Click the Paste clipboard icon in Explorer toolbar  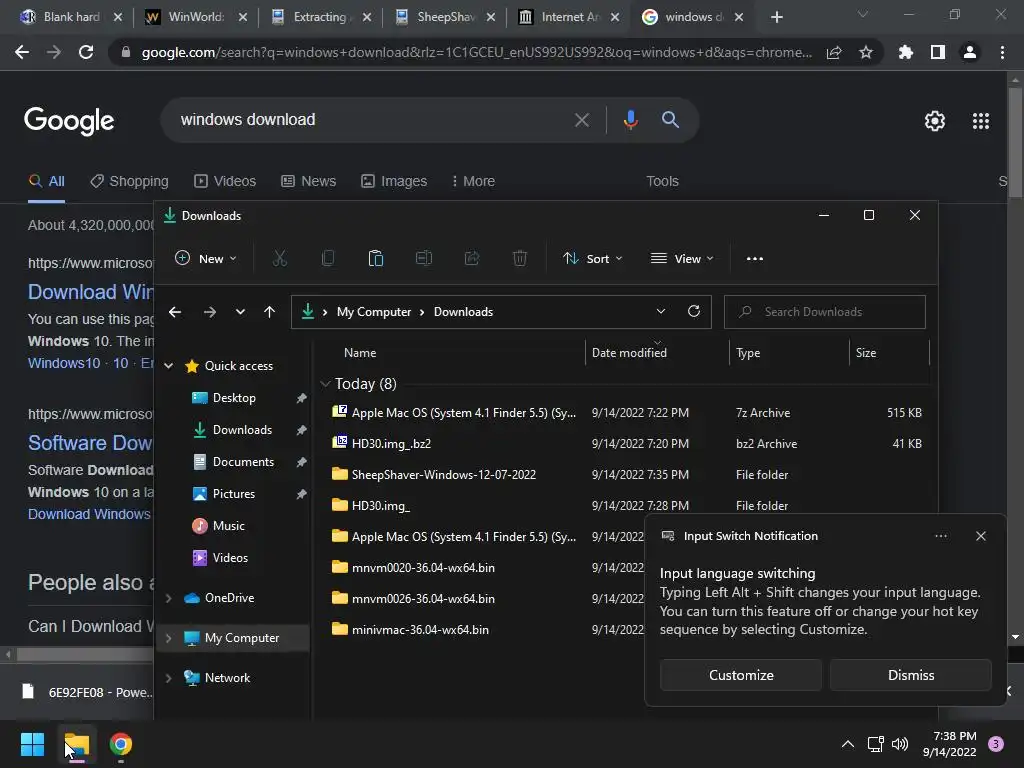(x=376, y=259)
